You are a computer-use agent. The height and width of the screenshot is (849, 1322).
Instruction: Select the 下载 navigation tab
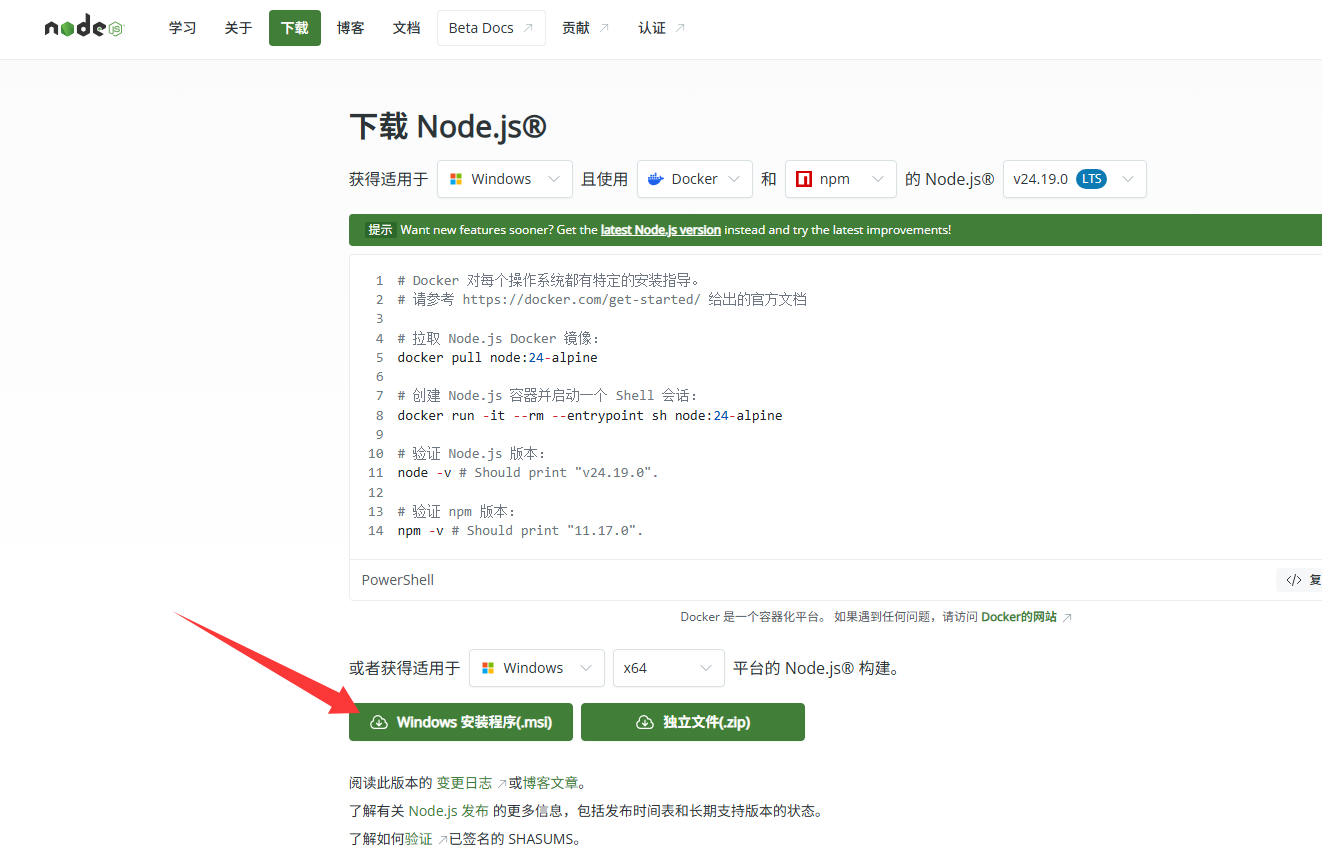(x=295, y=28)
